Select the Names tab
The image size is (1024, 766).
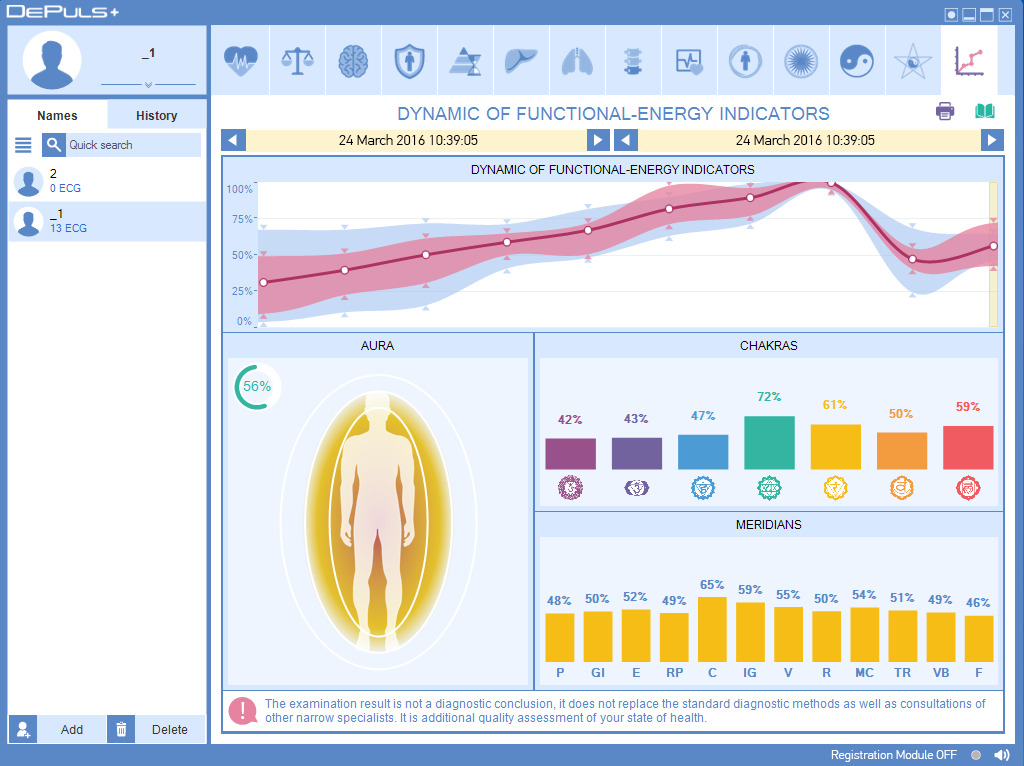point(57,115)
